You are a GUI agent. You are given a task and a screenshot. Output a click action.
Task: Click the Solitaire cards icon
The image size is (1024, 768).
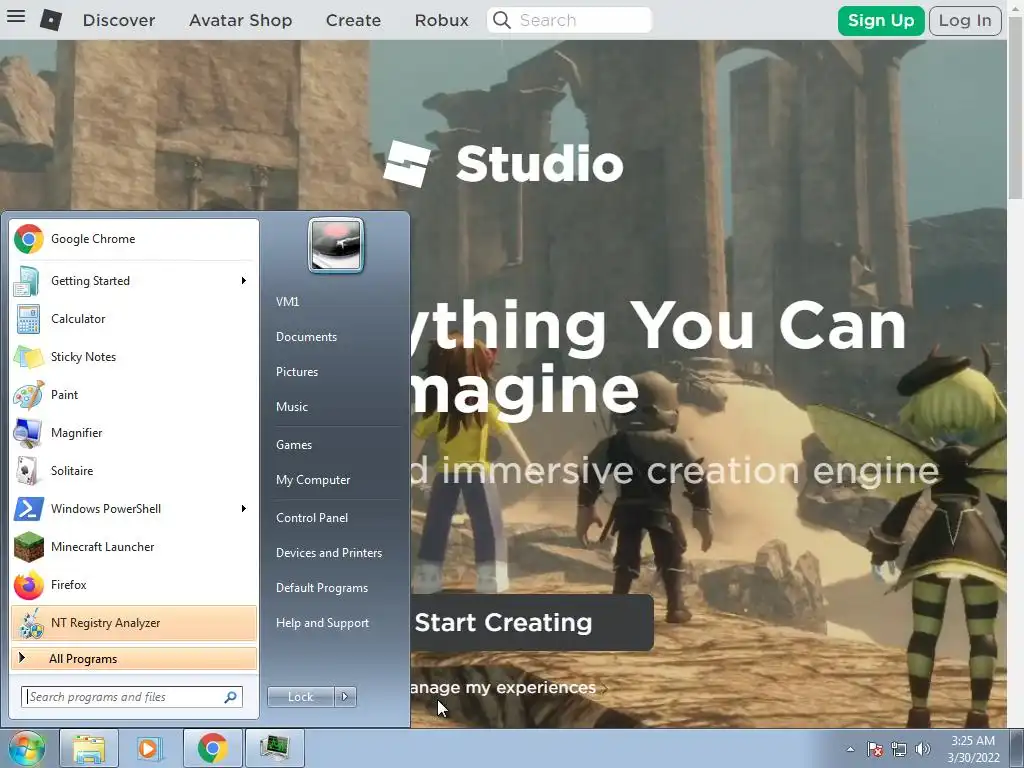point(29,470)
